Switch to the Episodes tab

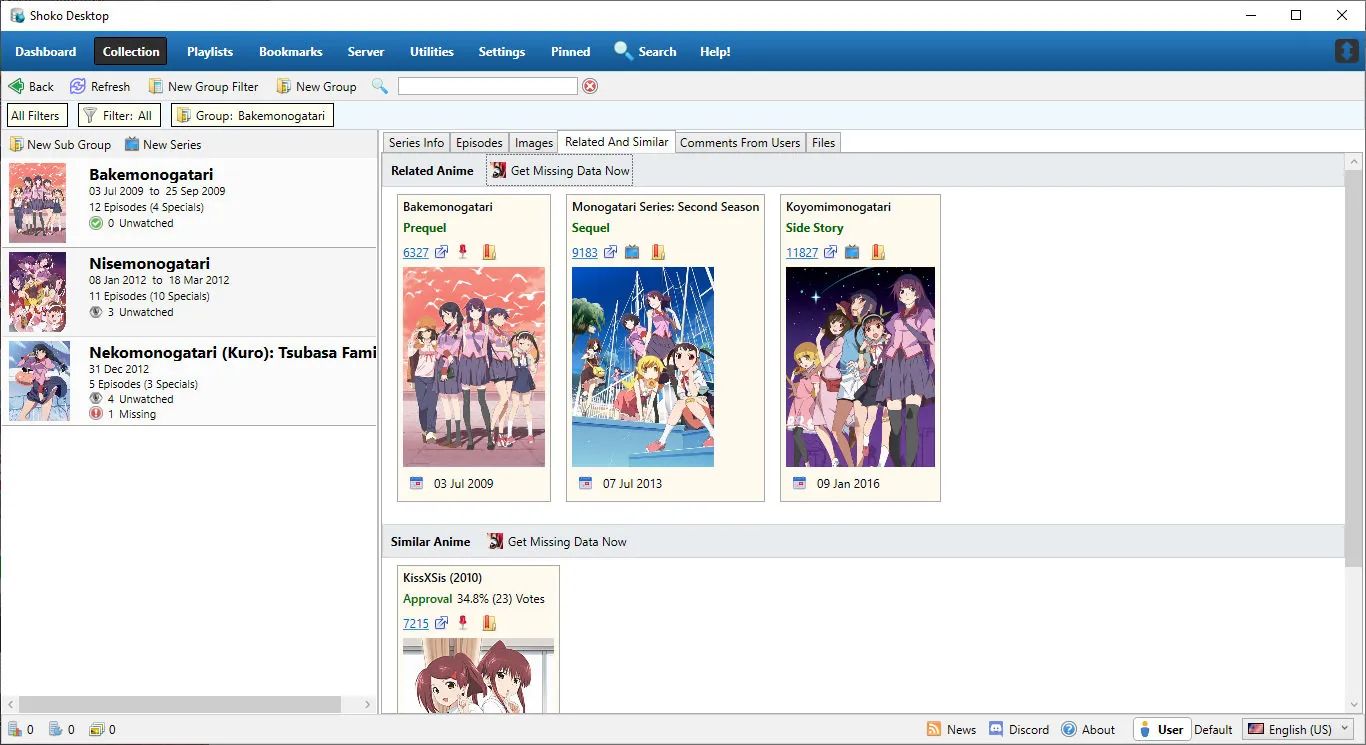coord(479,143)
